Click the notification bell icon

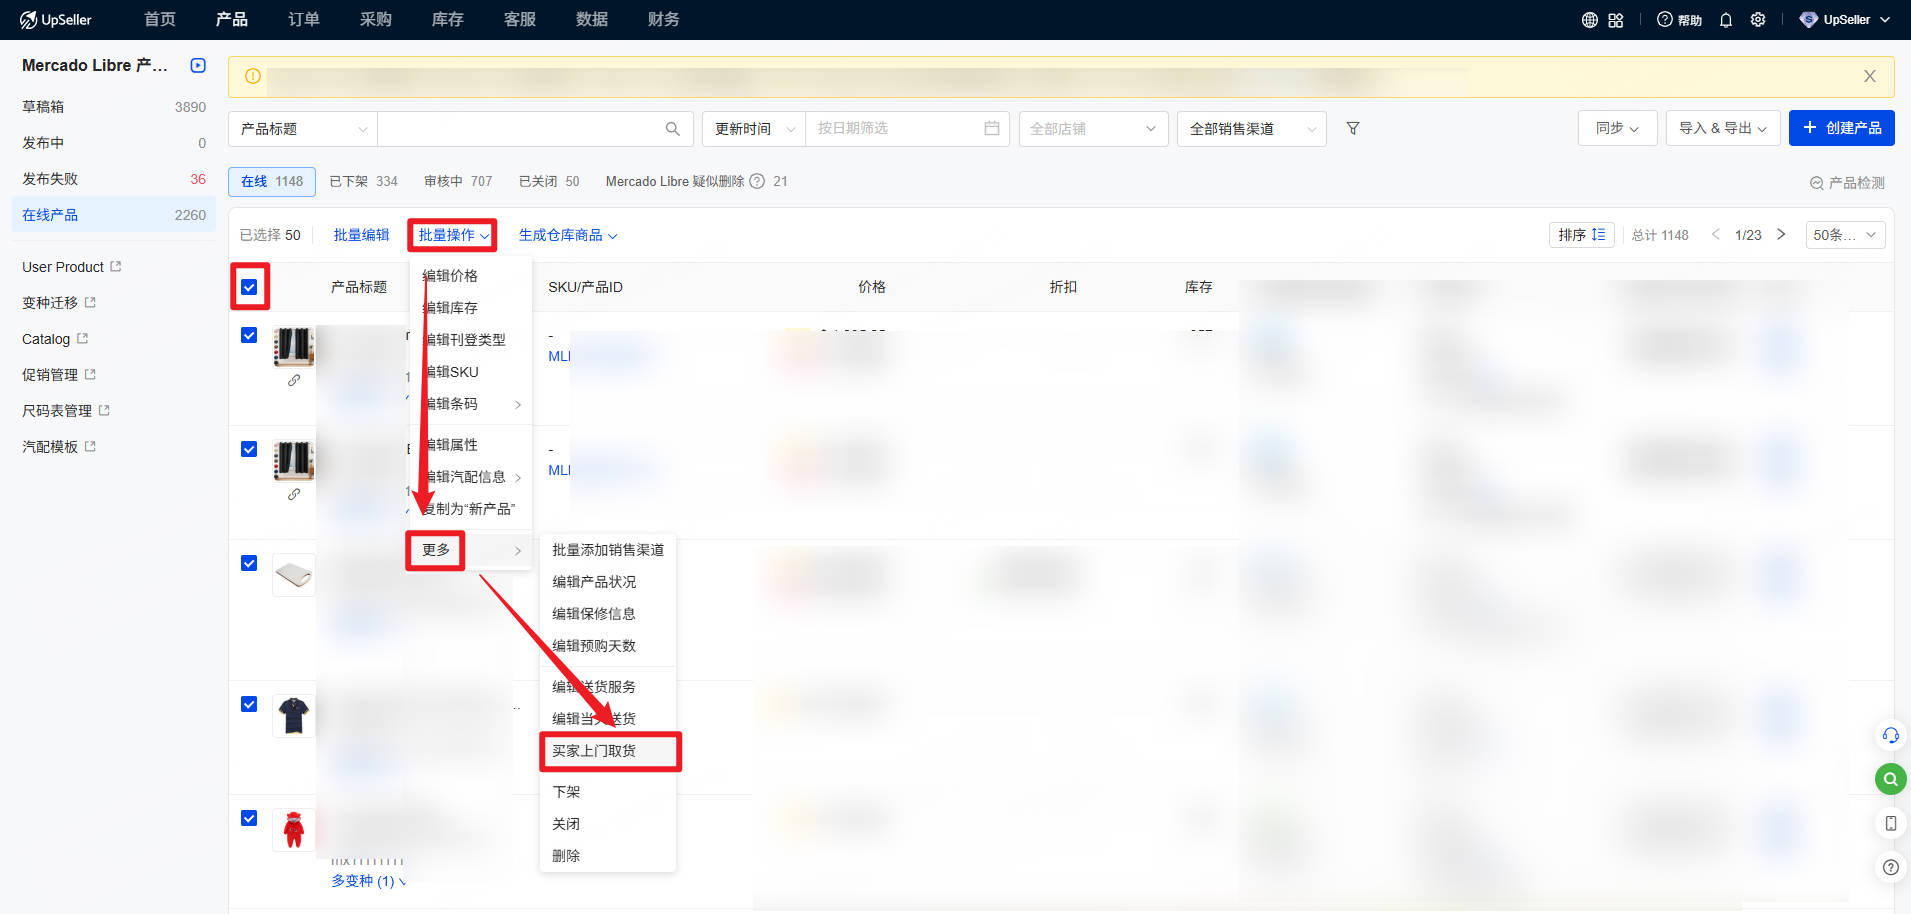coord(1725,20)
